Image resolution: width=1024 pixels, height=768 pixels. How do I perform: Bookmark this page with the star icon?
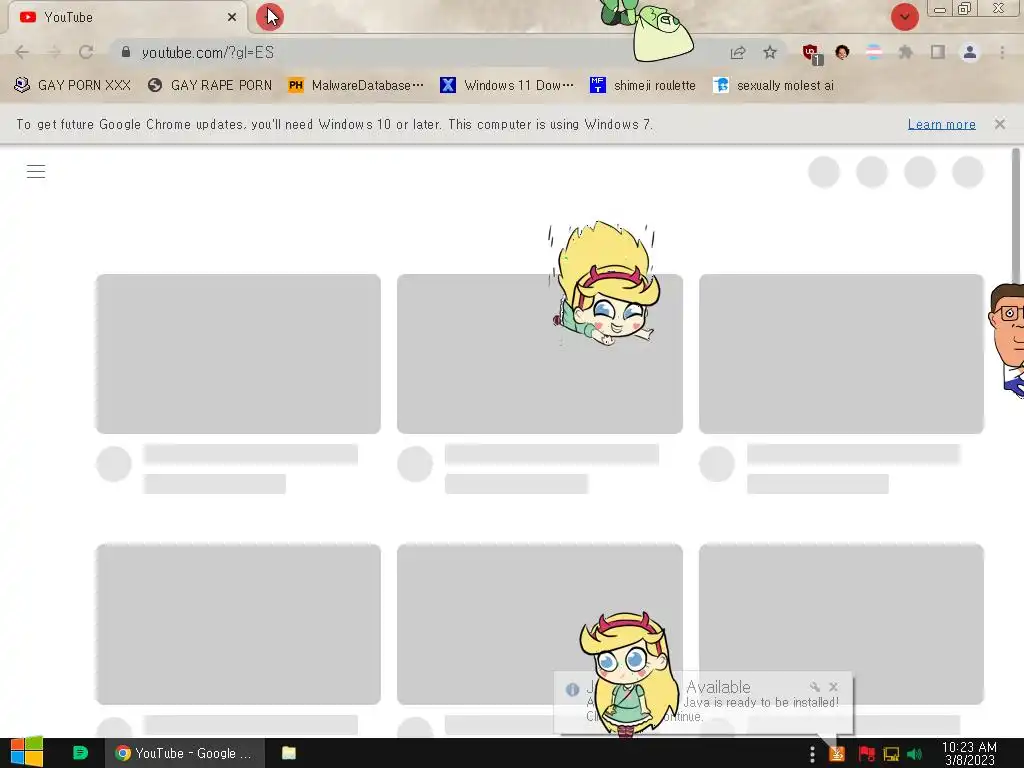click(x=770, y=52)
